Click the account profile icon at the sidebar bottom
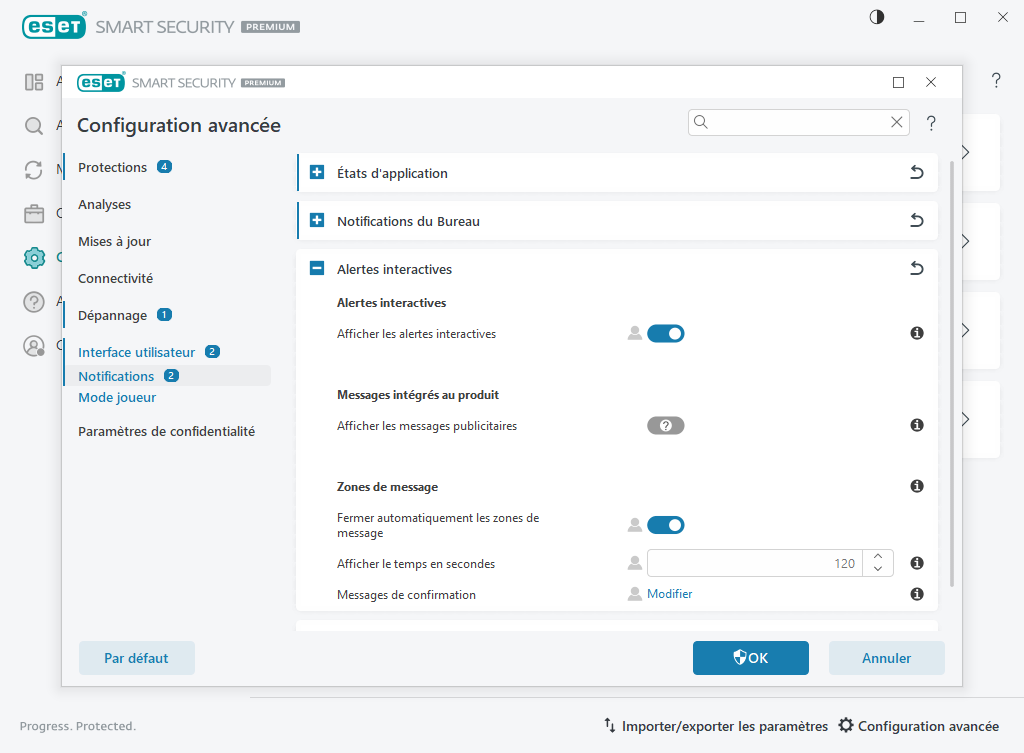The width and height of the screenshot is (1024, 753). (x=34, y=346)
